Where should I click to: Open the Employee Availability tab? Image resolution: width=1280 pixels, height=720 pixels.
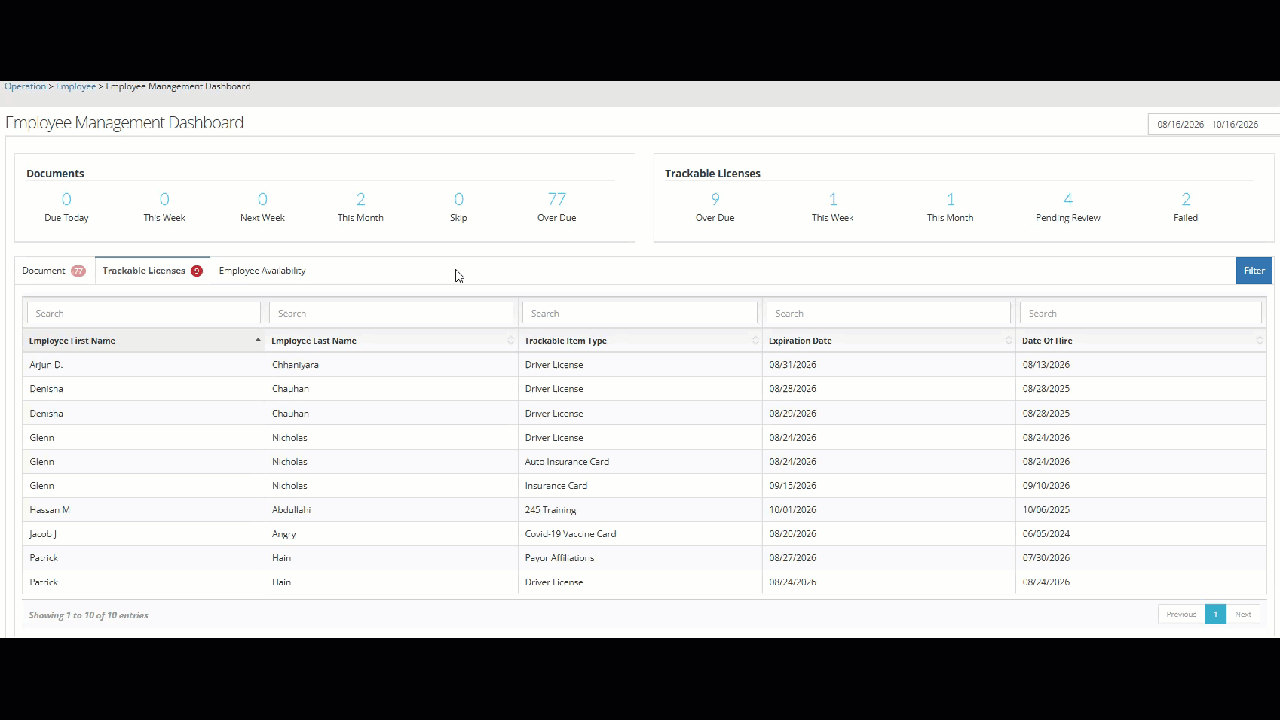[x=262, y=271]
